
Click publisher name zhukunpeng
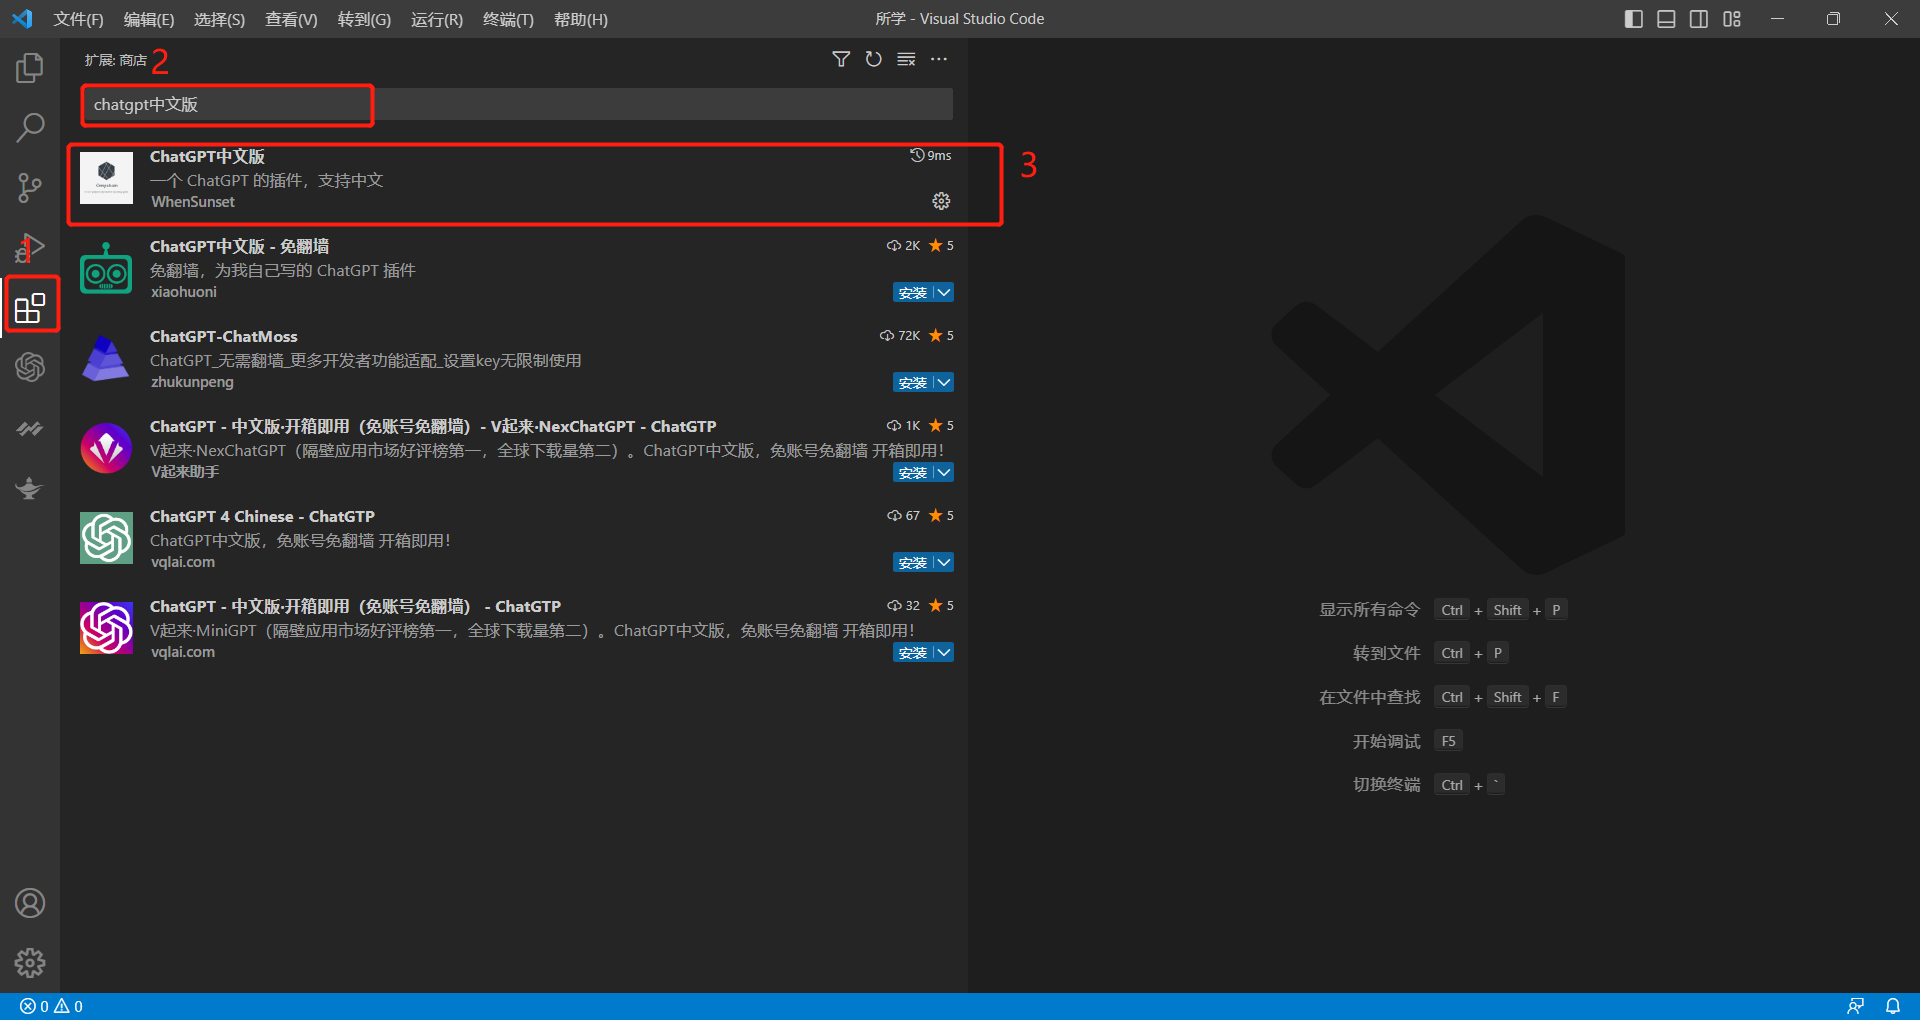click(192, 382)
